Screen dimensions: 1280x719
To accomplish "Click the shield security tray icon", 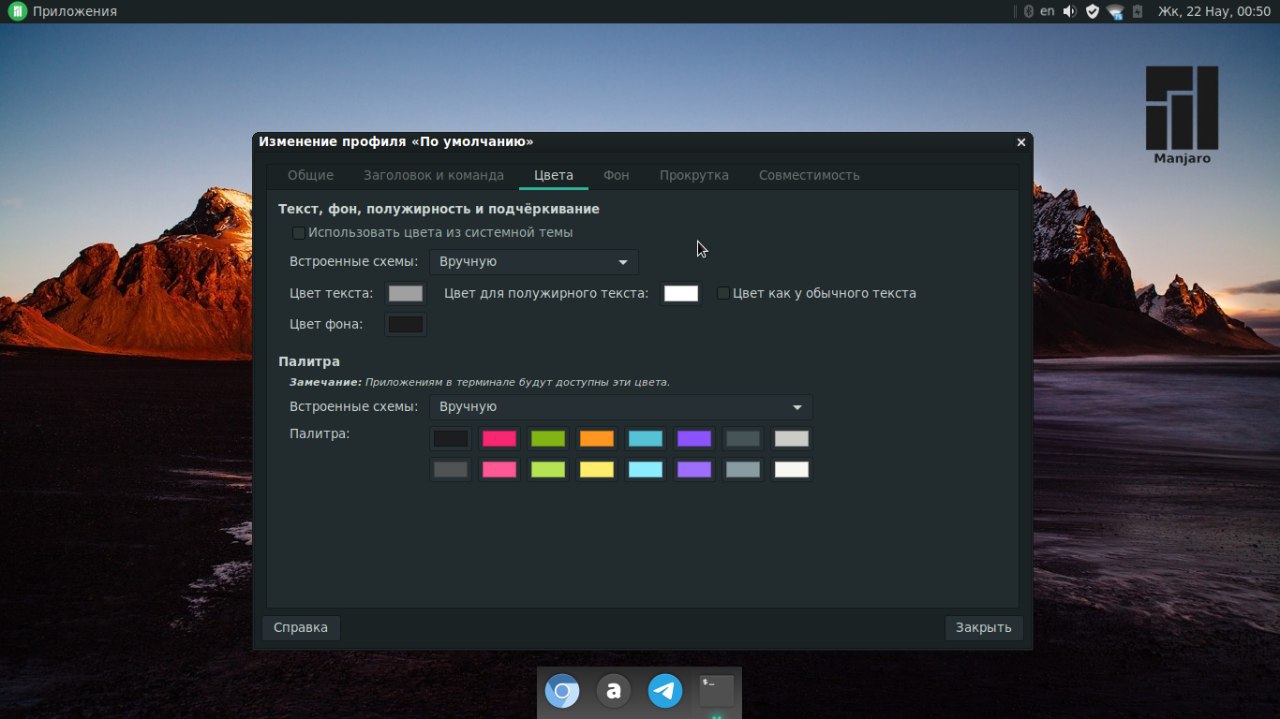I will [x=1092, y=11].
